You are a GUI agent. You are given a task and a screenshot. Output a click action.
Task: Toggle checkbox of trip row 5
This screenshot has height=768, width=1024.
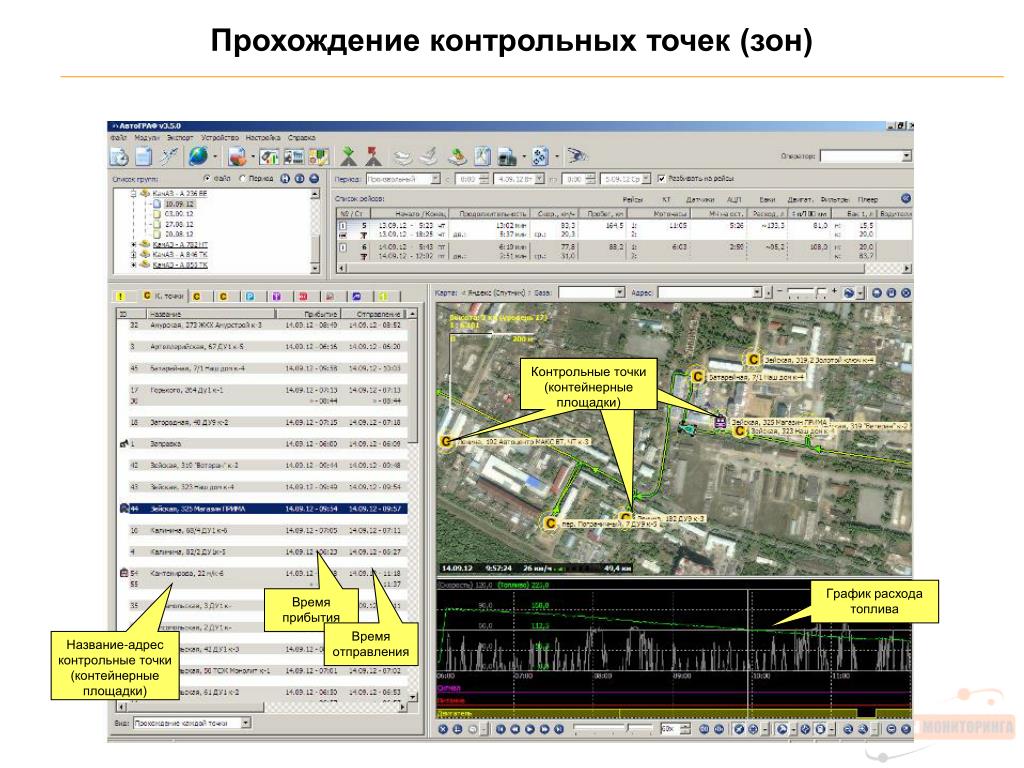click(x=342, y=226)
